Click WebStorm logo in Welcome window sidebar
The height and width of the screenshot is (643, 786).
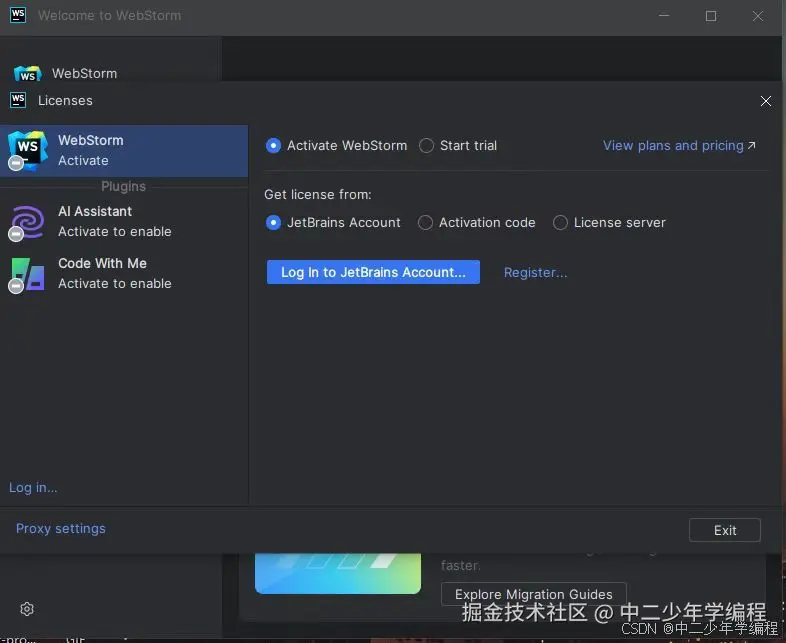[28, 74]
